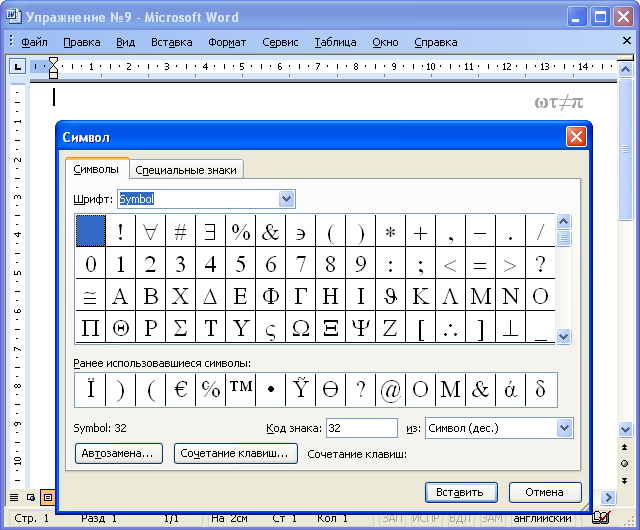Choose the delta δ recent symbol
Viewport: 640px width, 530px height.
[541, 390]
